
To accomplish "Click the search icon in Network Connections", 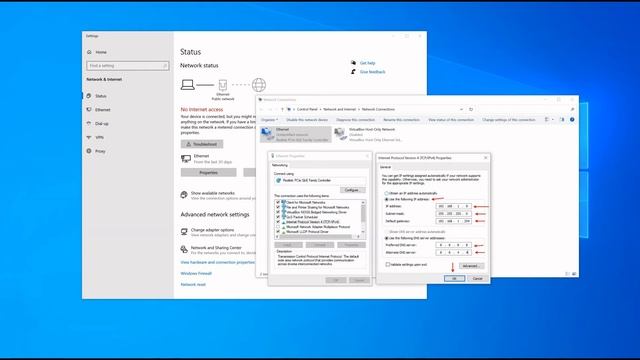I will click(x=572, y=109).
